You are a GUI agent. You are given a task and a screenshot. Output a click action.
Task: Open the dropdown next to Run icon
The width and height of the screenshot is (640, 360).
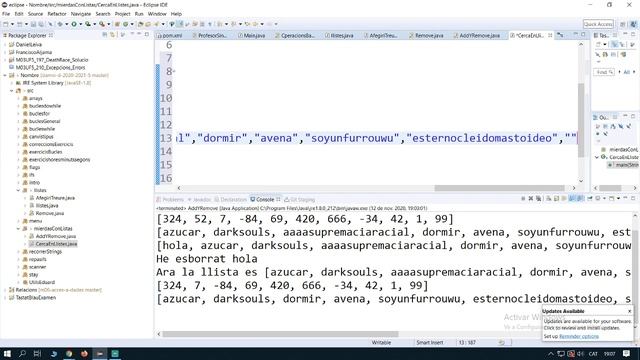(x=80, y=24)
